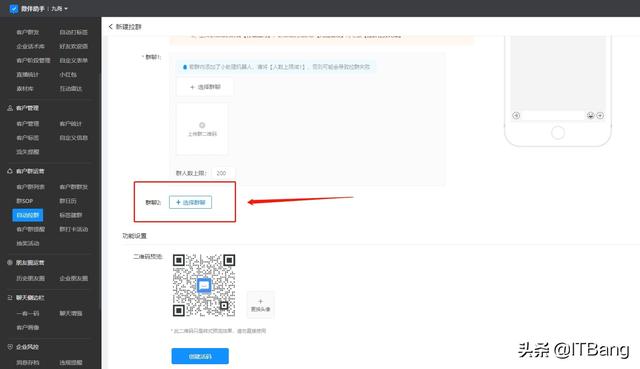Open 自定义信息 in the sidebar

point(73,138)
